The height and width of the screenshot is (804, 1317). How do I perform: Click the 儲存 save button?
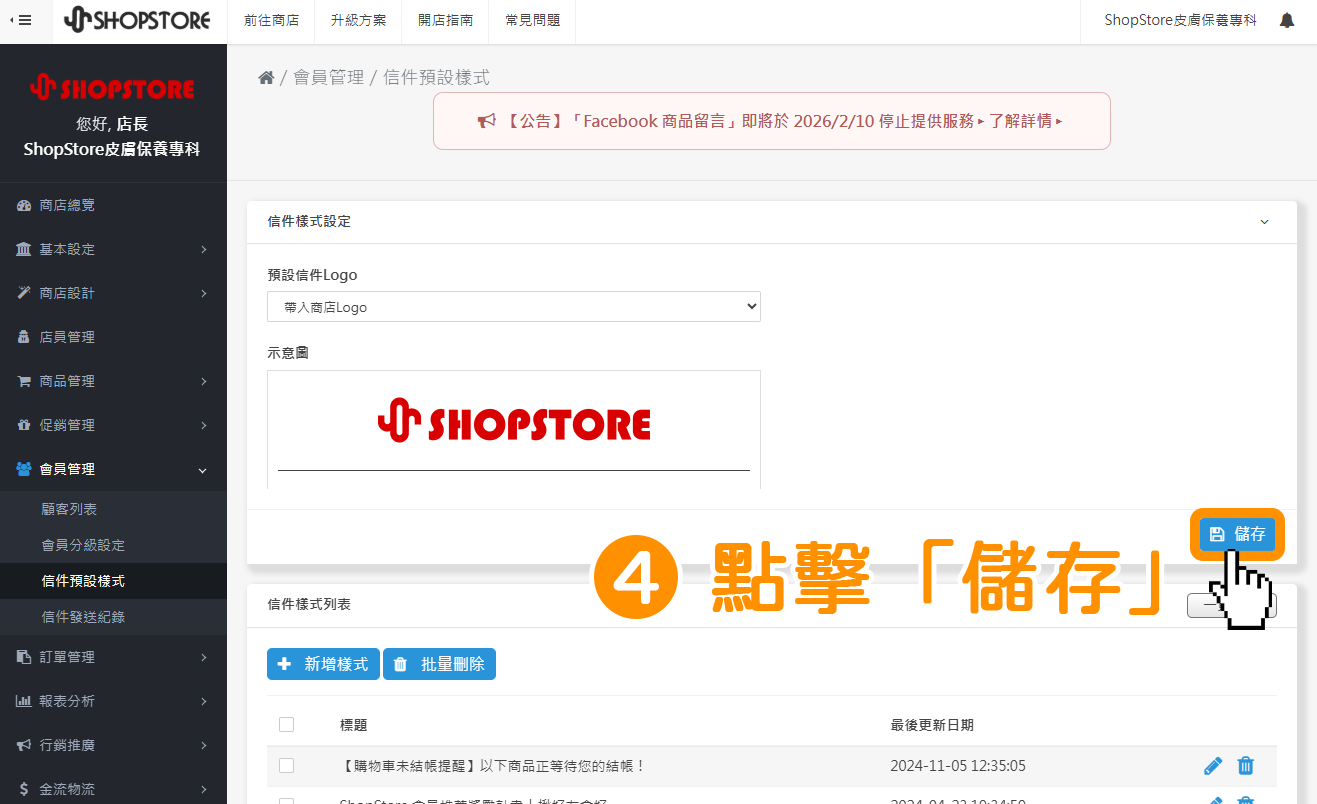(1237, 534)
